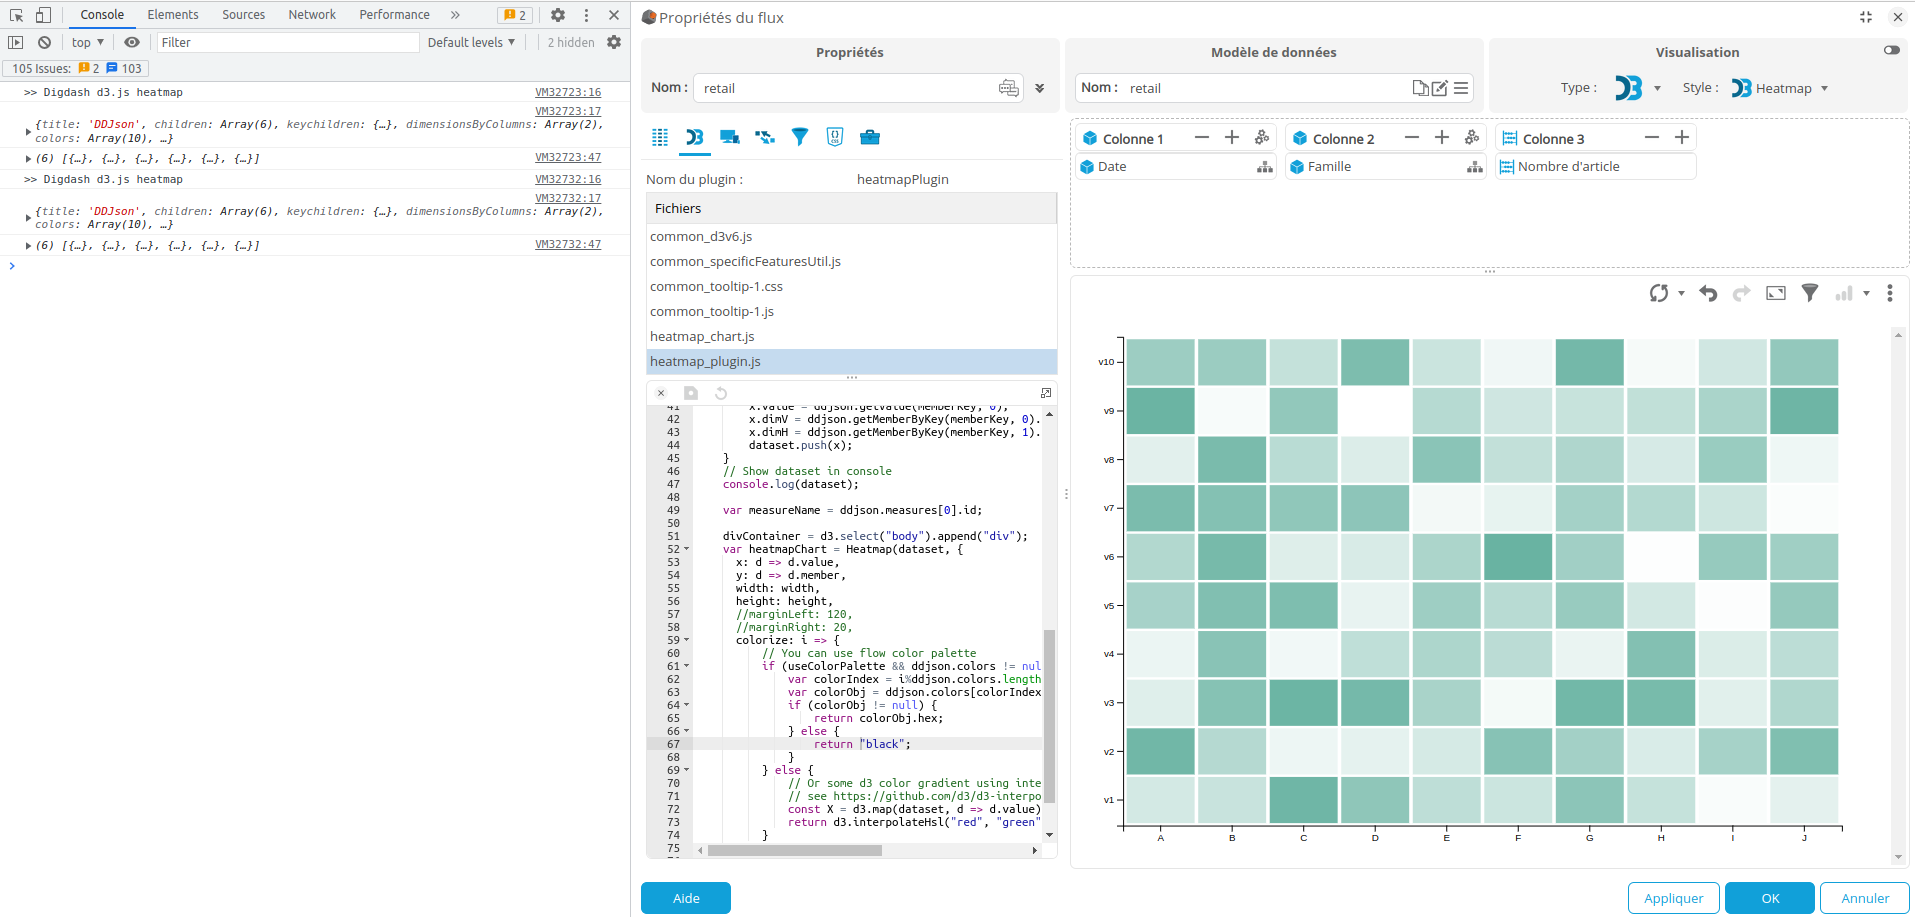
Task: Click the hierarchy icon next to Famille
Action: click(1474, 167)
